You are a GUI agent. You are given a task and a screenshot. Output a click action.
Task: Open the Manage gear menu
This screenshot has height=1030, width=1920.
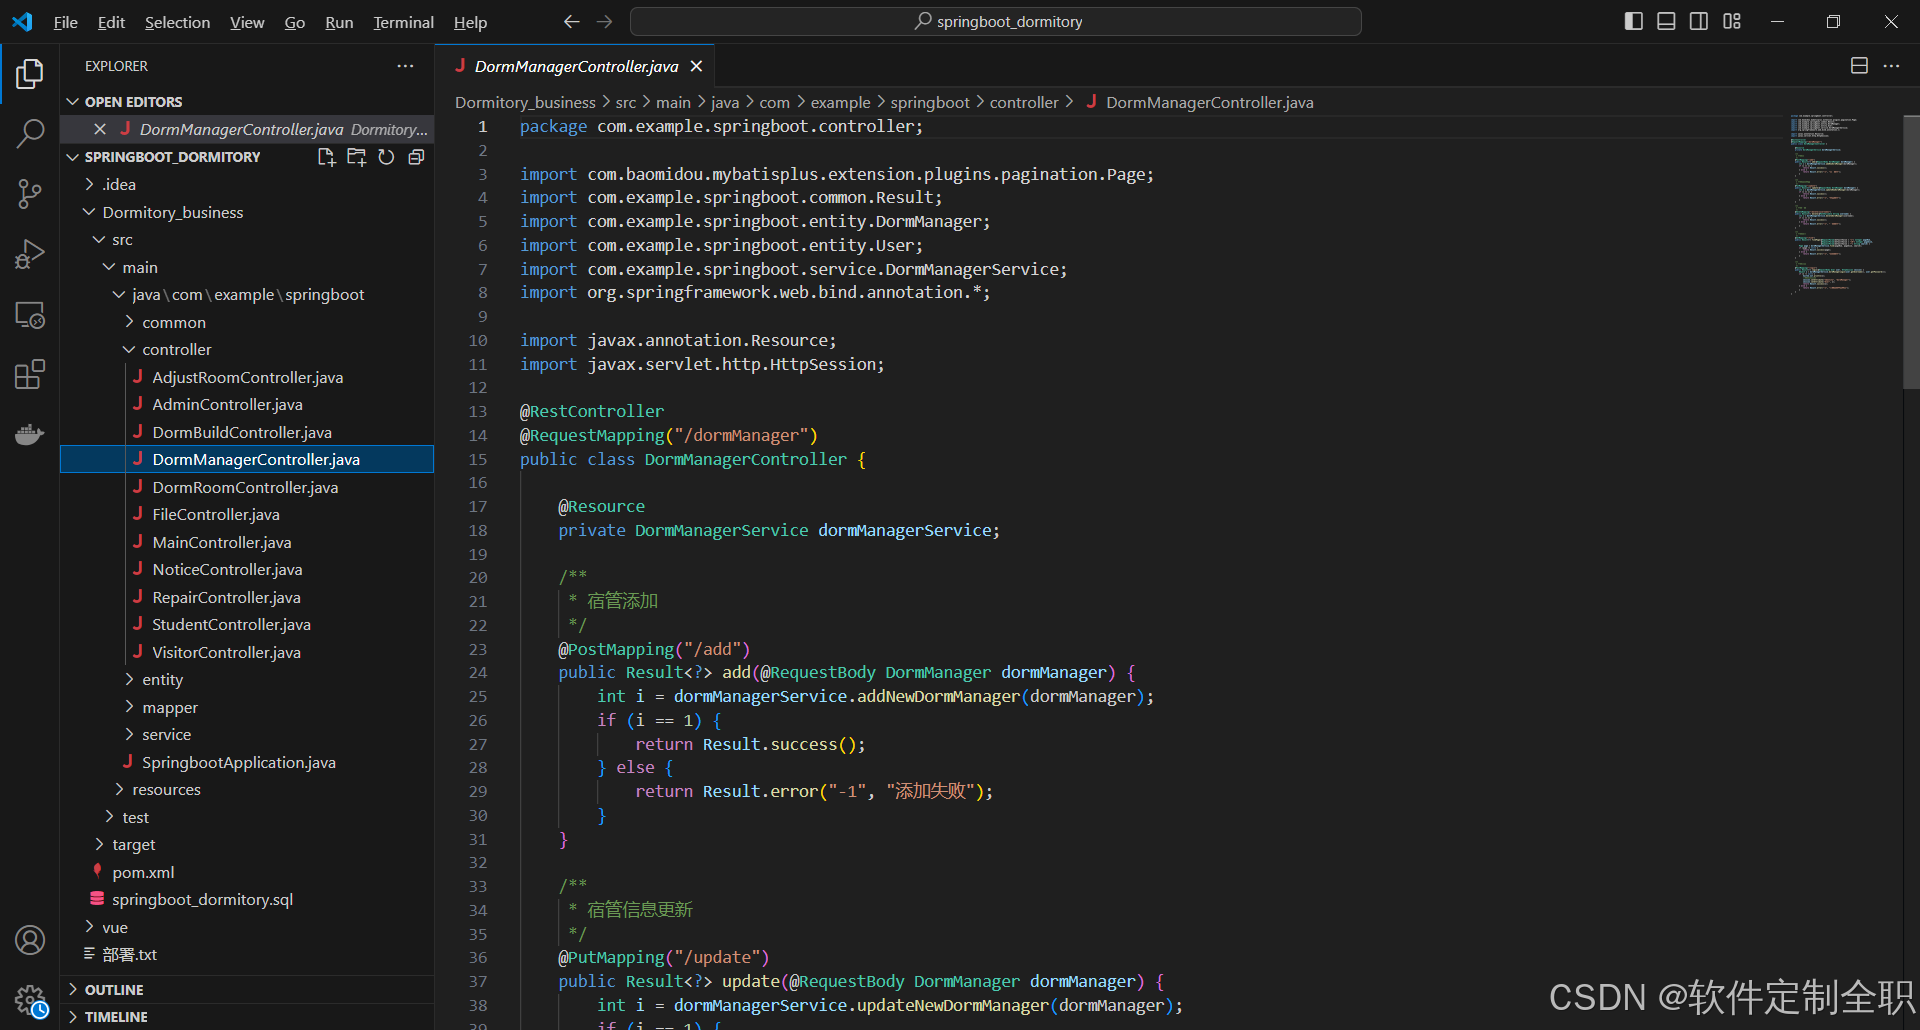[x=30, y=999]
